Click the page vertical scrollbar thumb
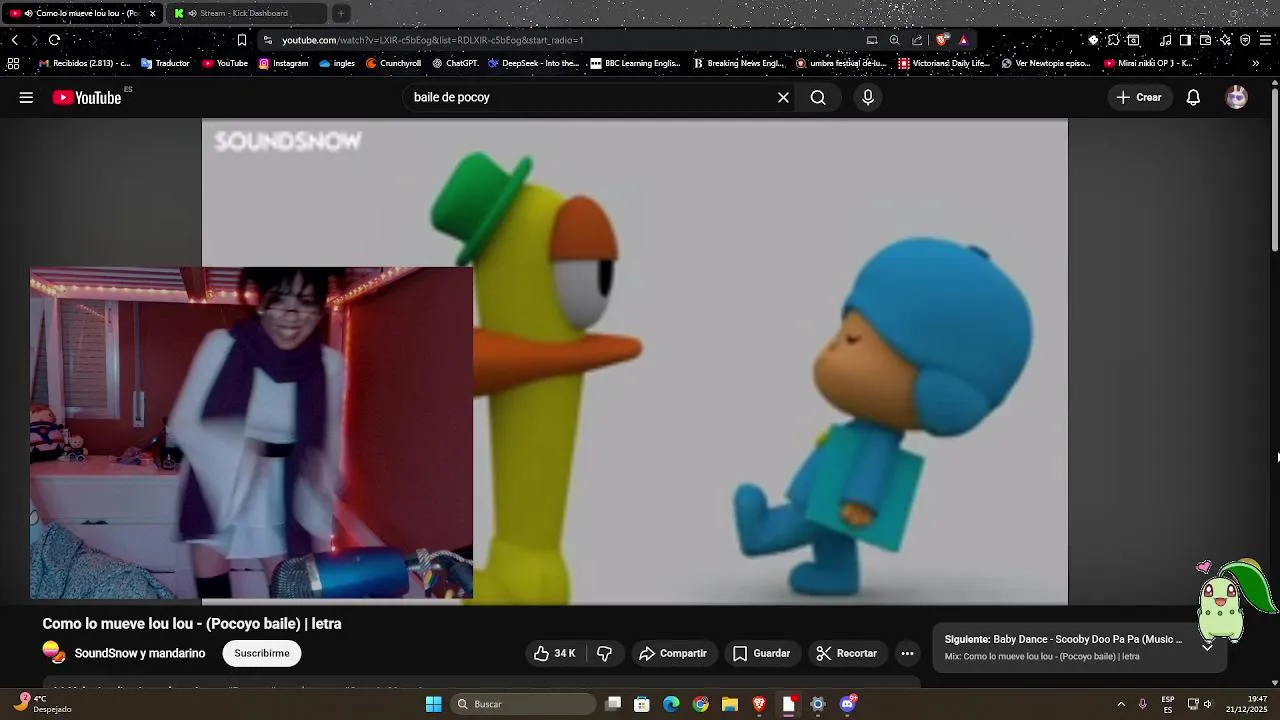Image resolution: width=1280 pixels, height=720 pixels. tap(1275, 170)
